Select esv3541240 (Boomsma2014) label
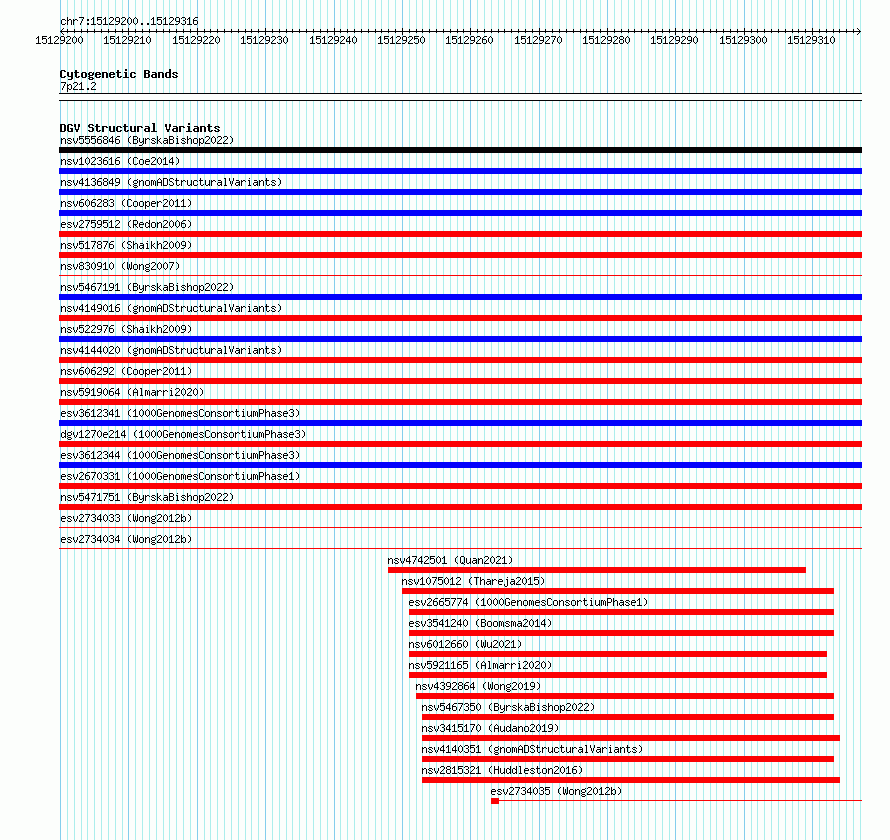Screen dimensions: 890x840 480,623
